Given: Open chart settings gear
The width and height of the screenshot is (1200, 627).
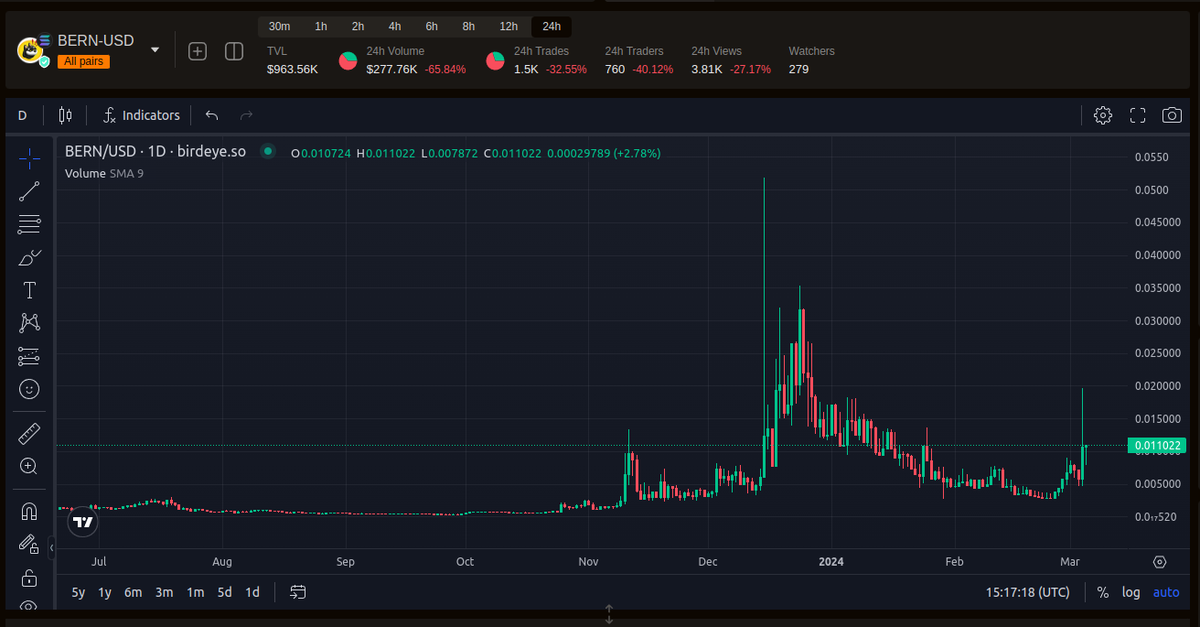Looking at the screenshot, I should 1103,115.
